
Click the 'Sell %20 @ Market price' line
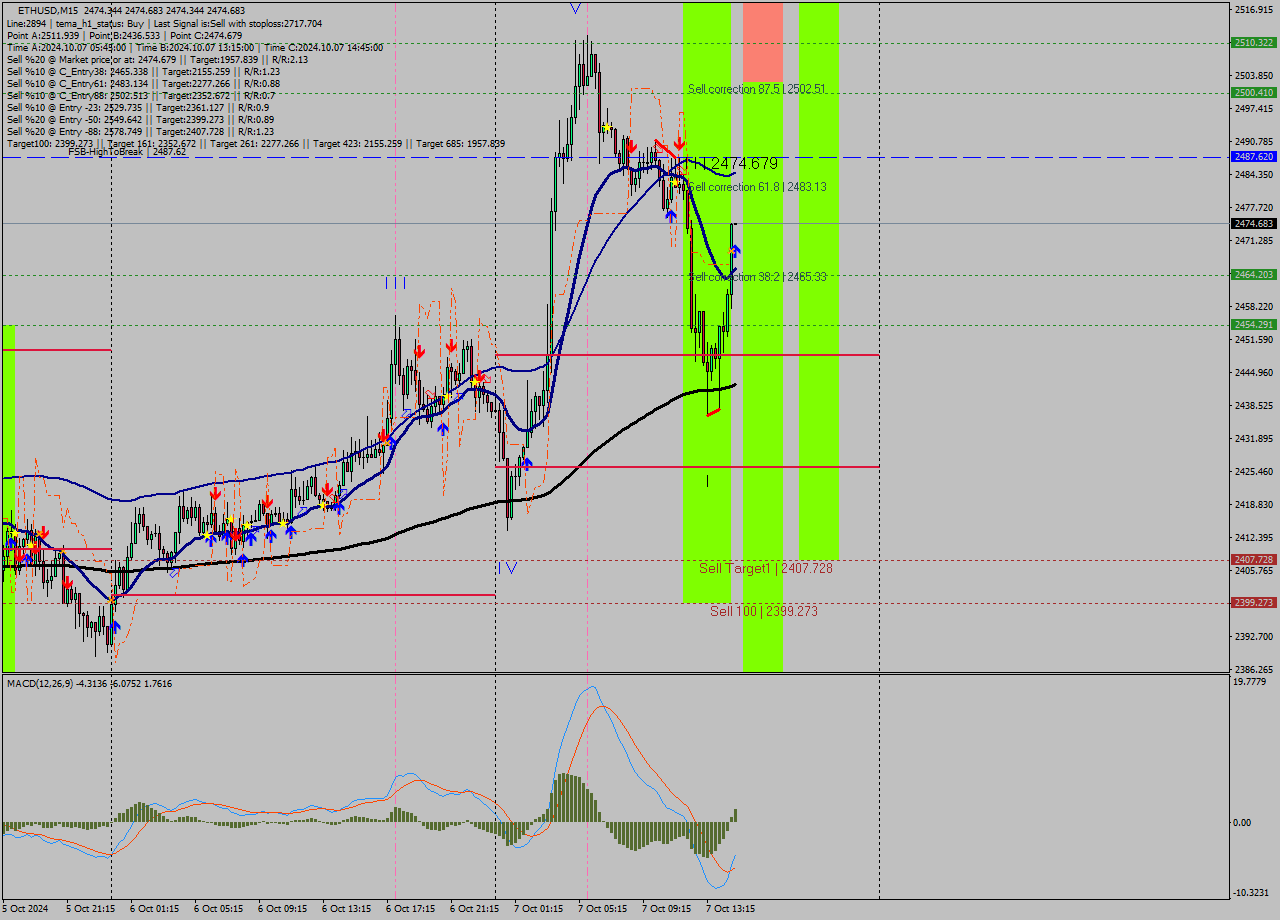tap(157, 59)
